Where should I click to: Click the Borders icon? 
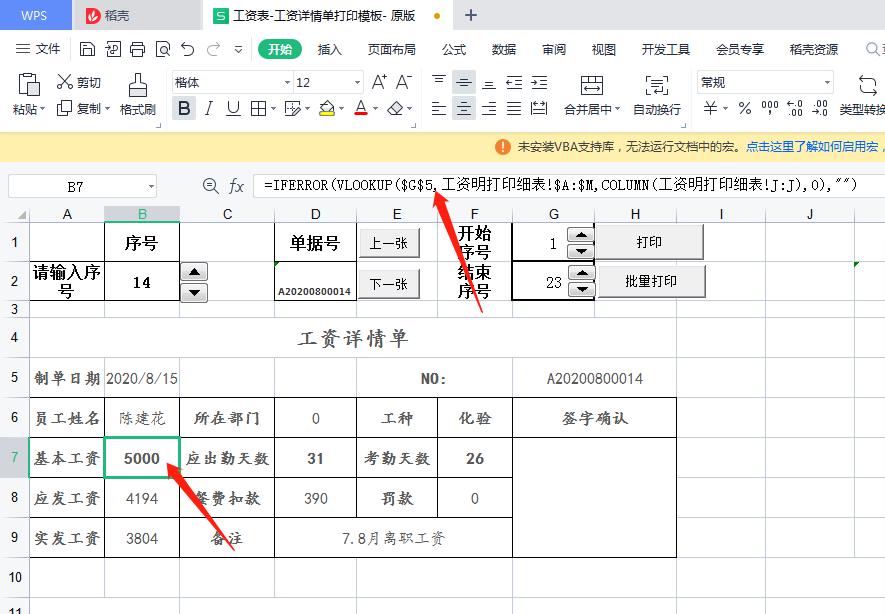tap(258, 108)
